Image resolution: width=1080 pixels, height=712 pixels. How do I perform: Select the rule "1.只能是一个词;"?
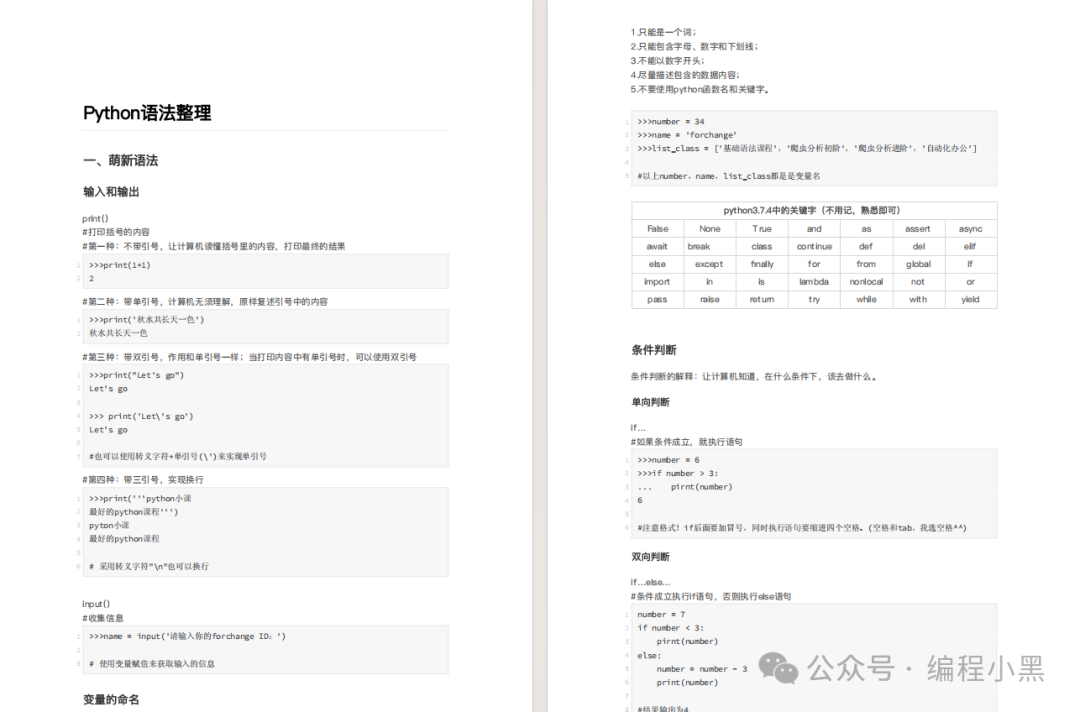click(663, 32)
